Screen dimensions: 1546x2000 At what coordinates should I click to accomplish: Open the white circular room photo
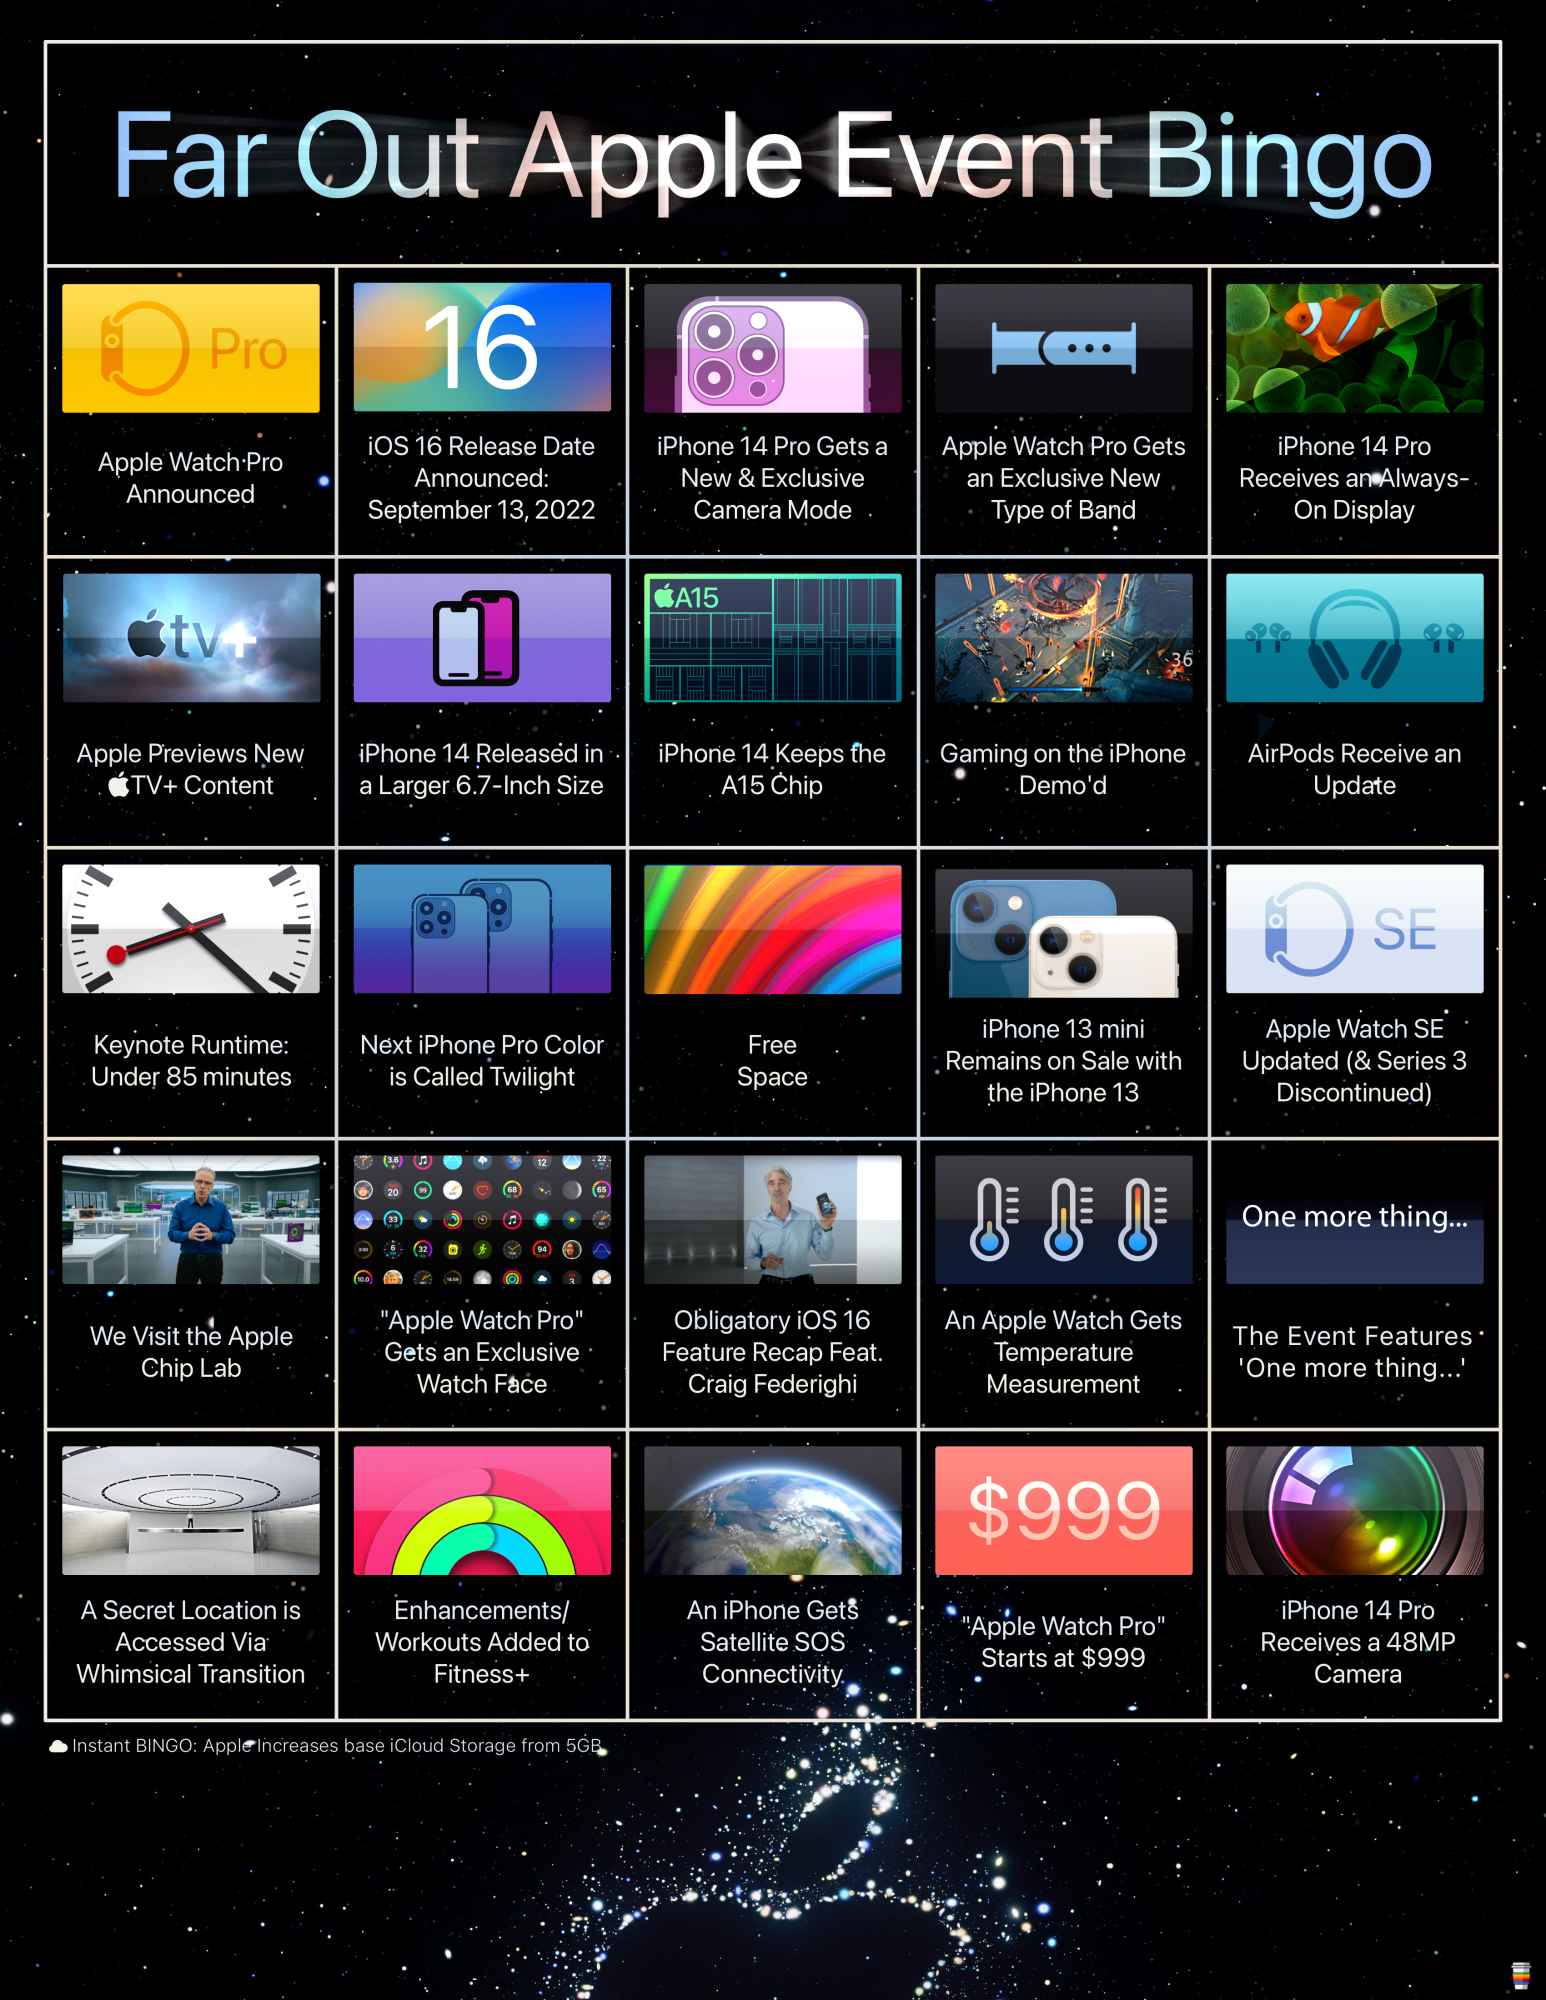191,1511
